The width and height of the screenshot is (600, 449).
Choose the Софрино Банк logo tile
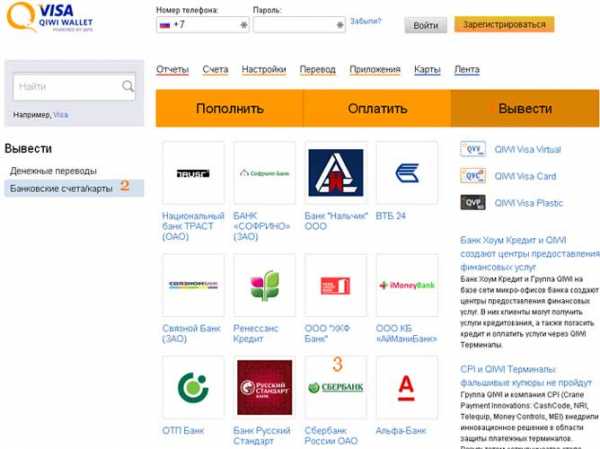click(264, 173)
